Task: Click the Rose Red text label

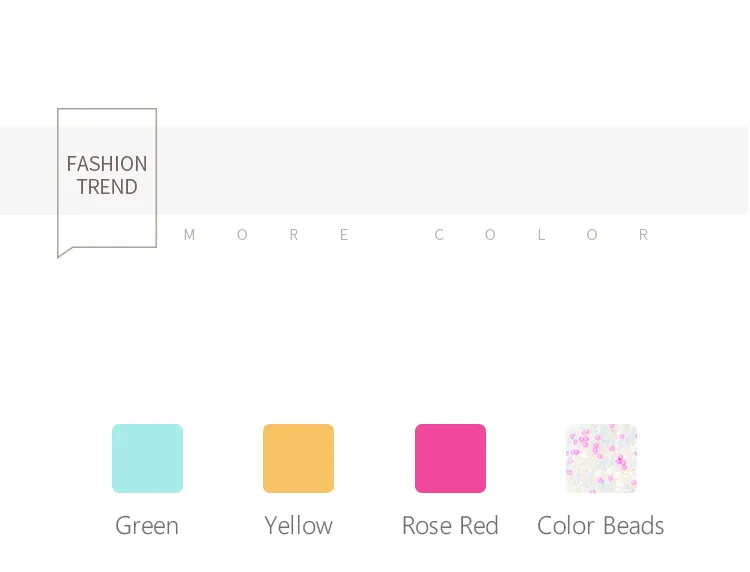Action: (x=450, y=526)
